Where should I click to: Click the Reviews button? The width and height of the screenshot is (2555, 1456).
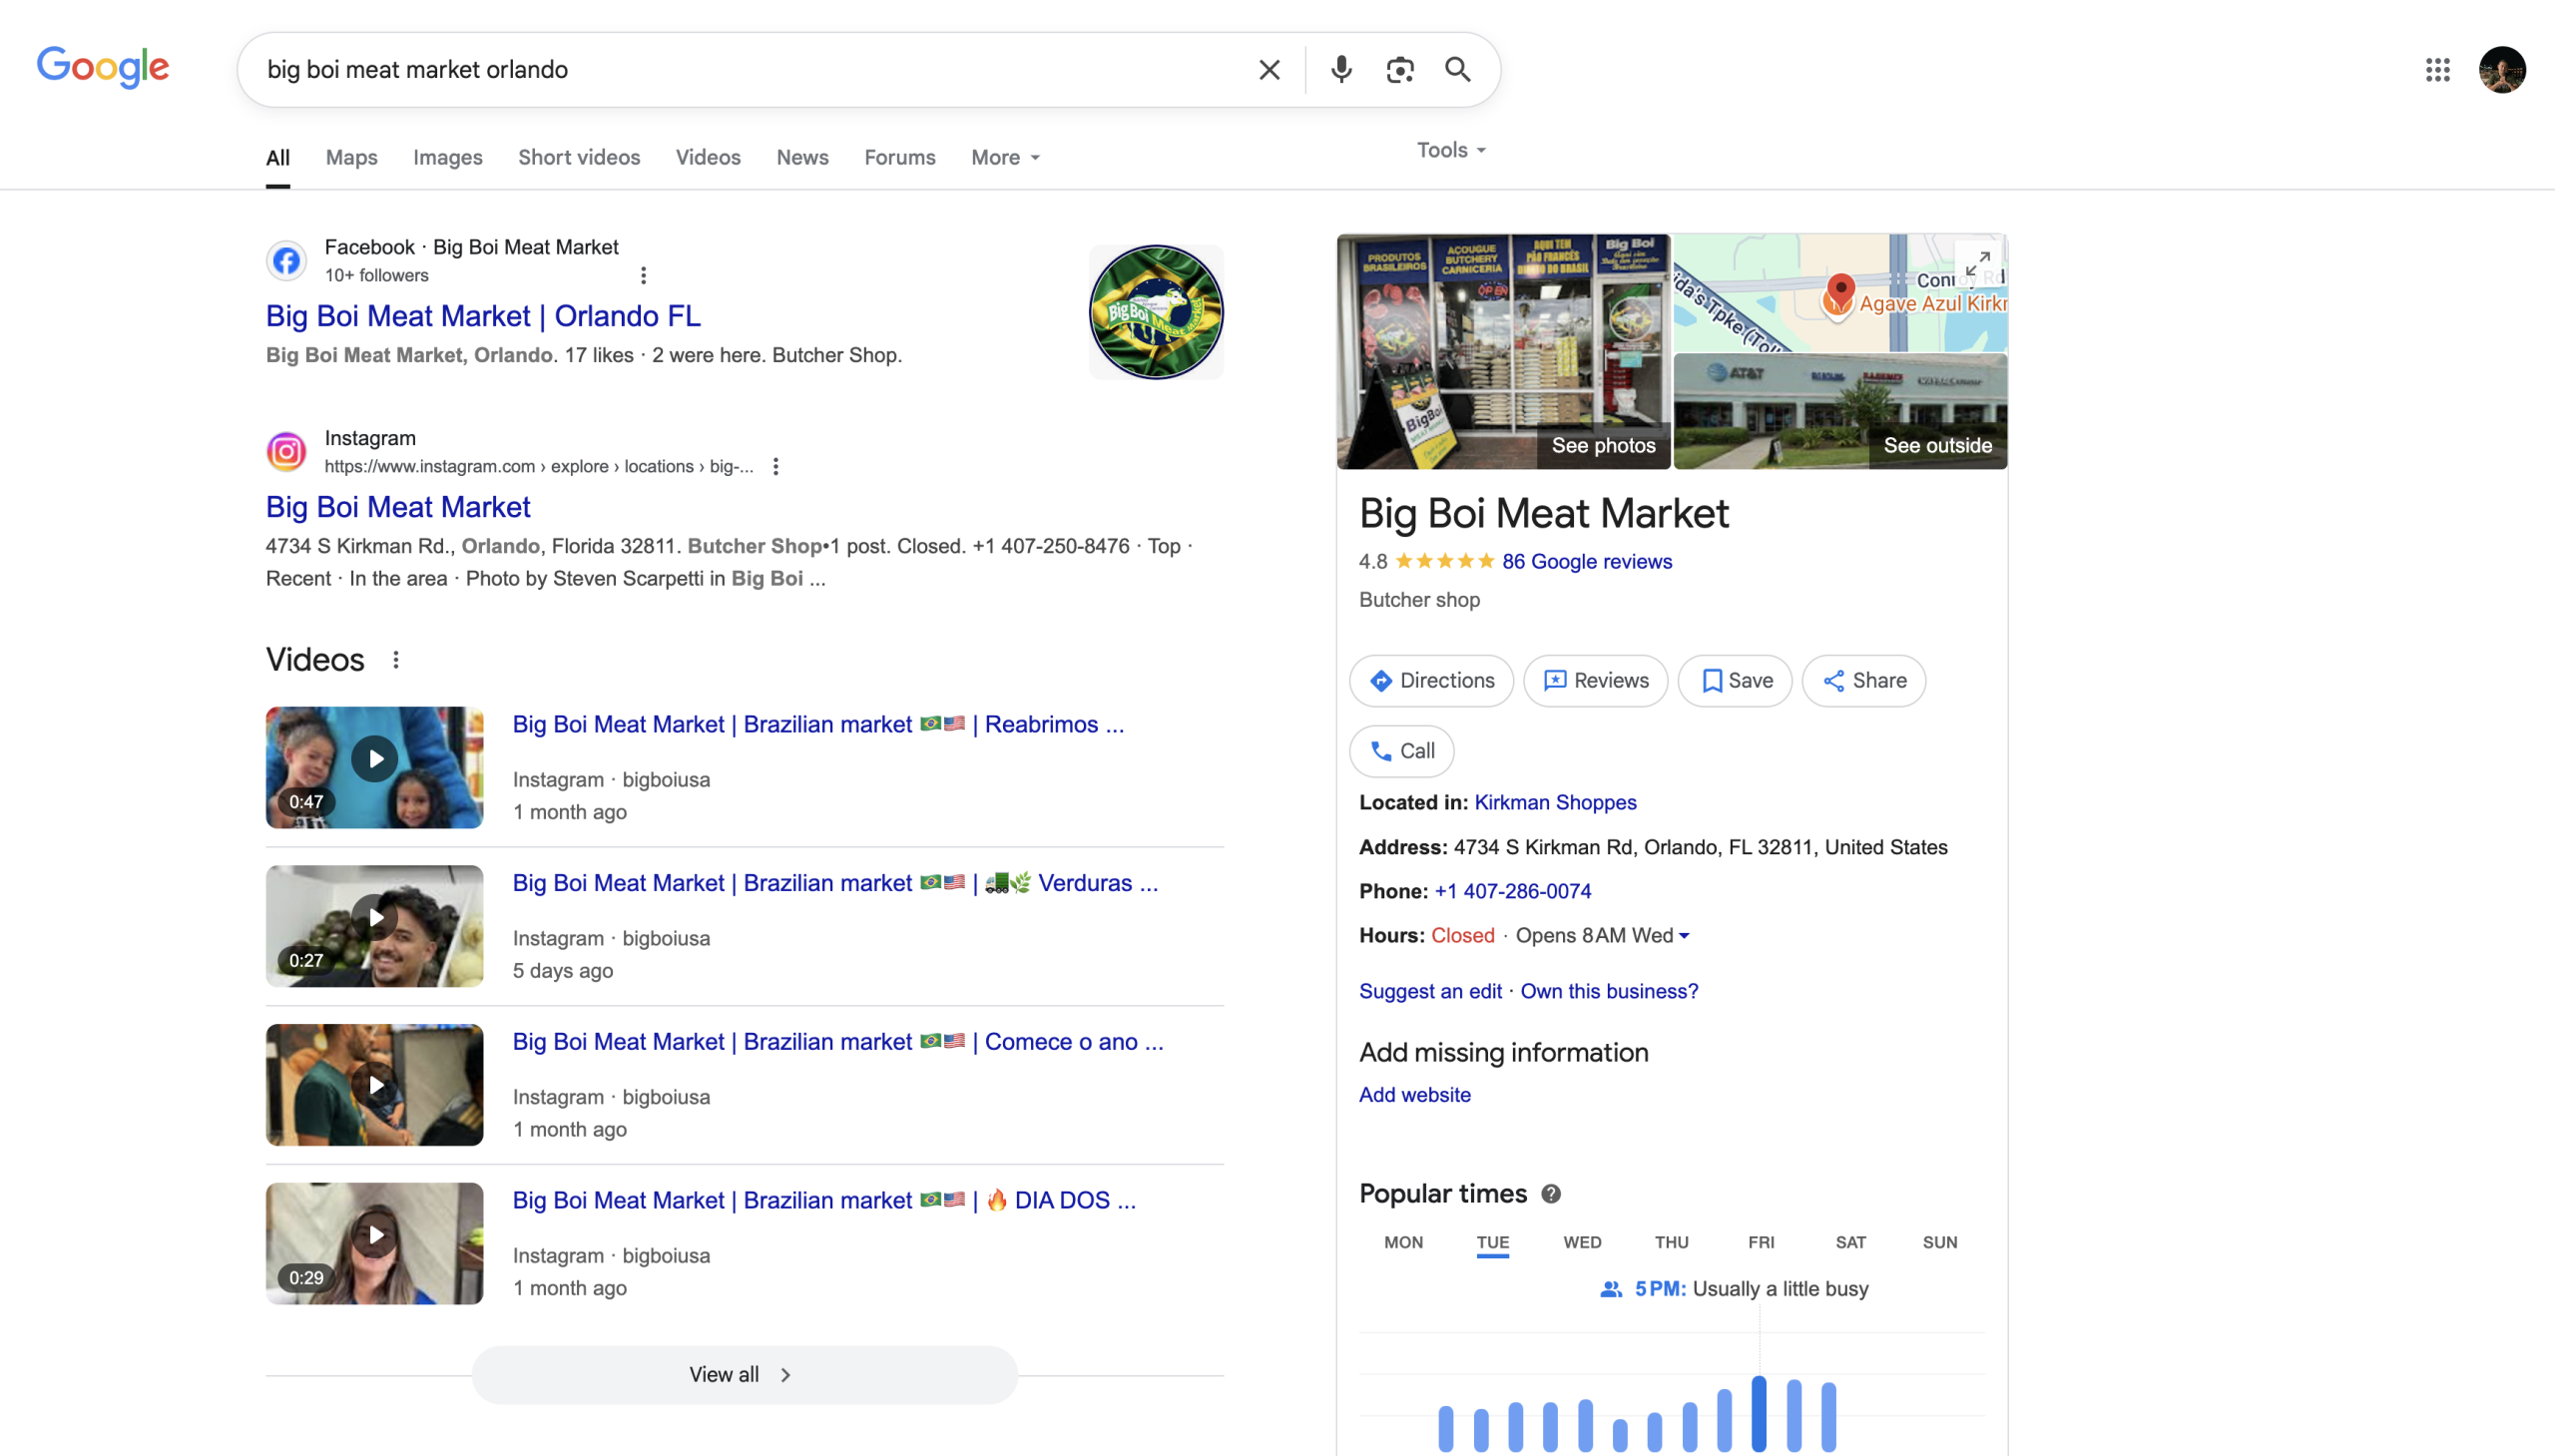point(1595,681)
